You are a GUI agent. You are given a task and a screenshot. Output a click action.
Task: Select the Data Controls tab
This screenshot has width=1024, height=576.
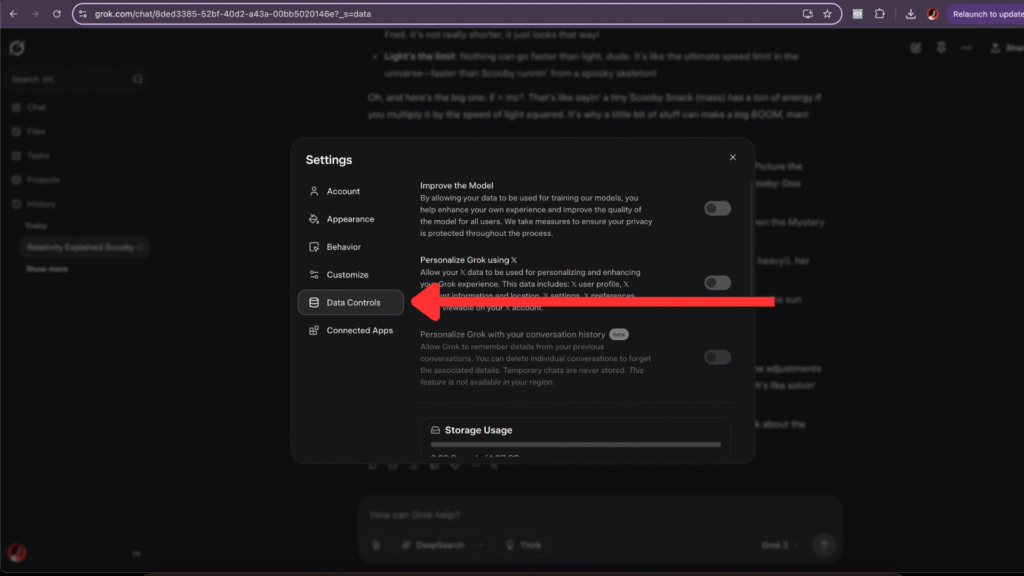(351, 302)
